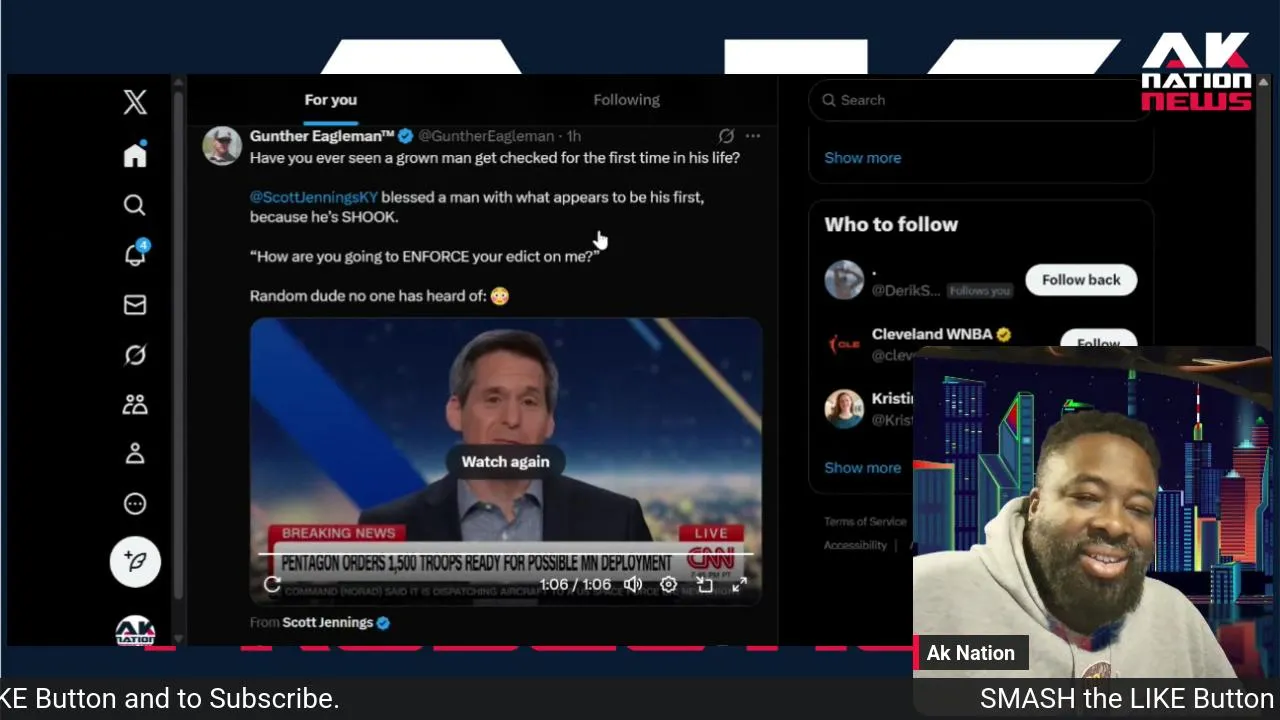The height and width of the screenshot is (720, 1280).
Task: Click Follow for Cleveland WNBA
Action: (1098, 340)
